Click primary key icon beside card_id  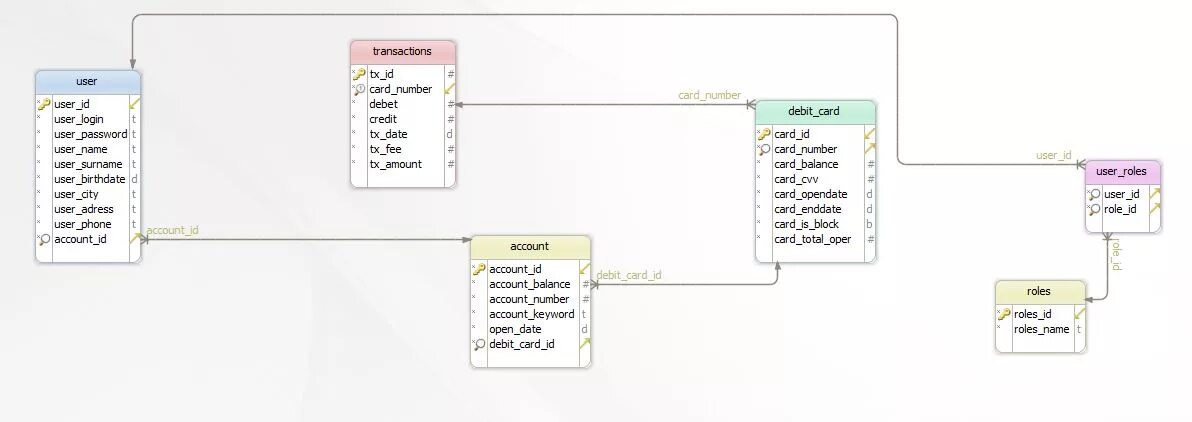tap(764, 134)
